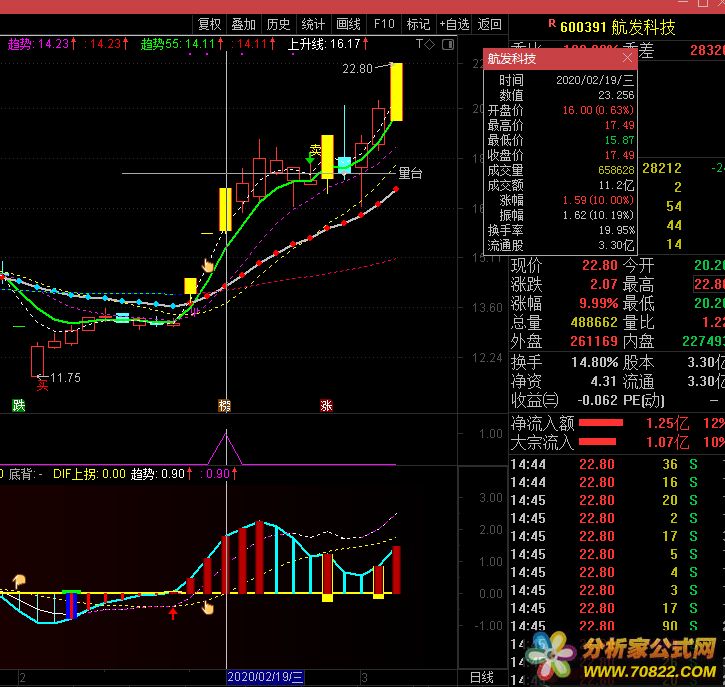Add stock to watchlist with +自选

coord(453,24)
